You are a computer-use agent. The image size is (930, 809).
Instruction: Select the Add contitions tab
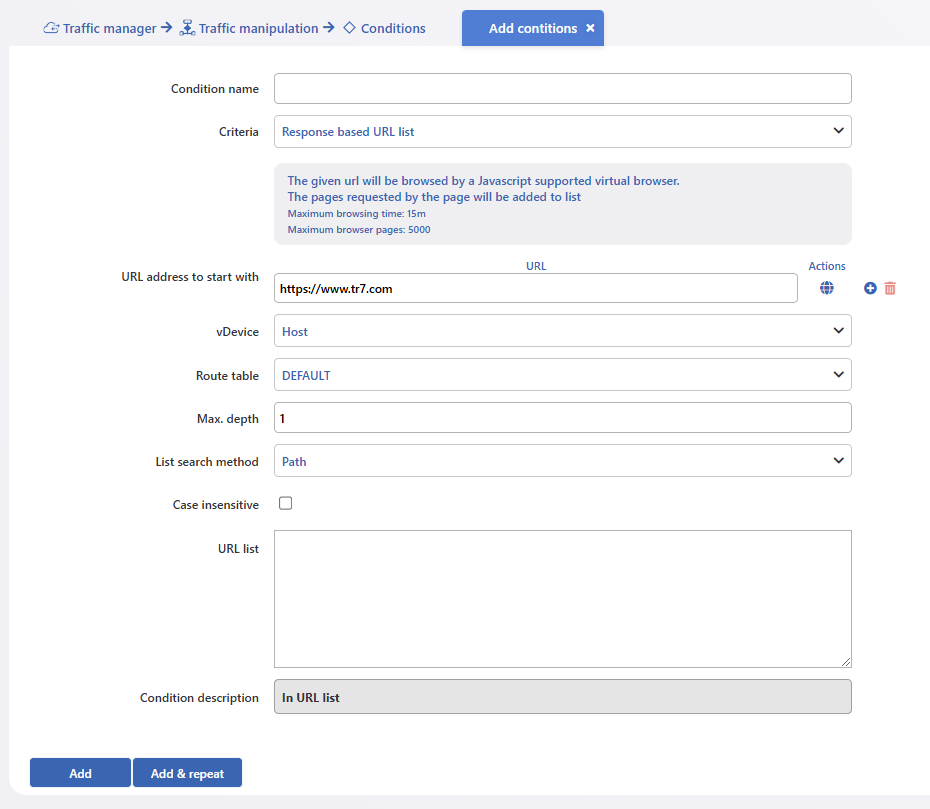point(533,28)
